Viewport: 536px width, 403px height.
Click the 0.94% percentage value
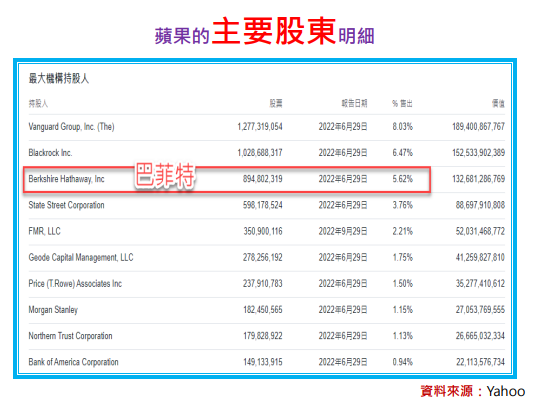click(x=402, y=362)
